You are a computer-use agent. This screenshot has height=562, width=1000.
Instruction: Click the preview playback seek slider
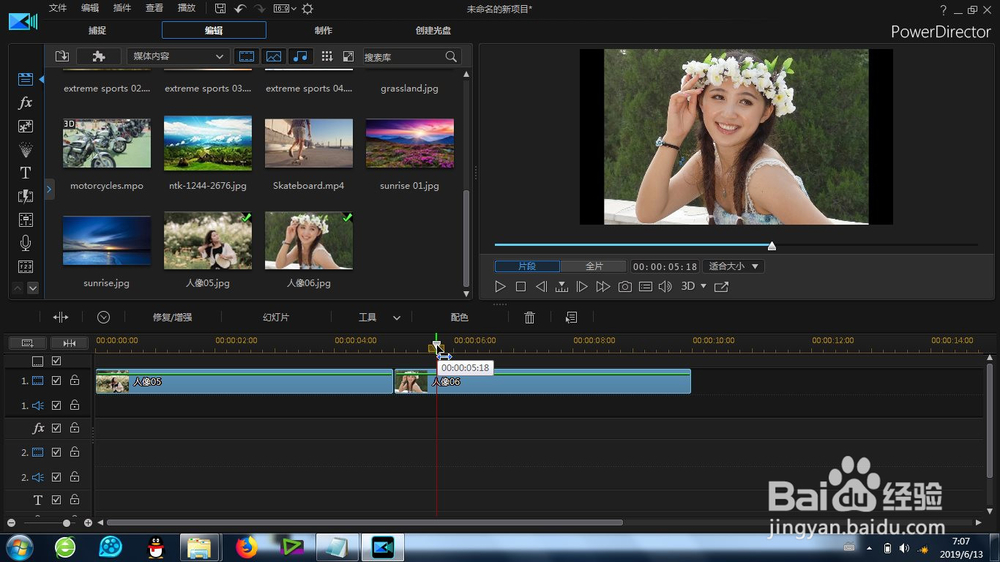point(771,245)
